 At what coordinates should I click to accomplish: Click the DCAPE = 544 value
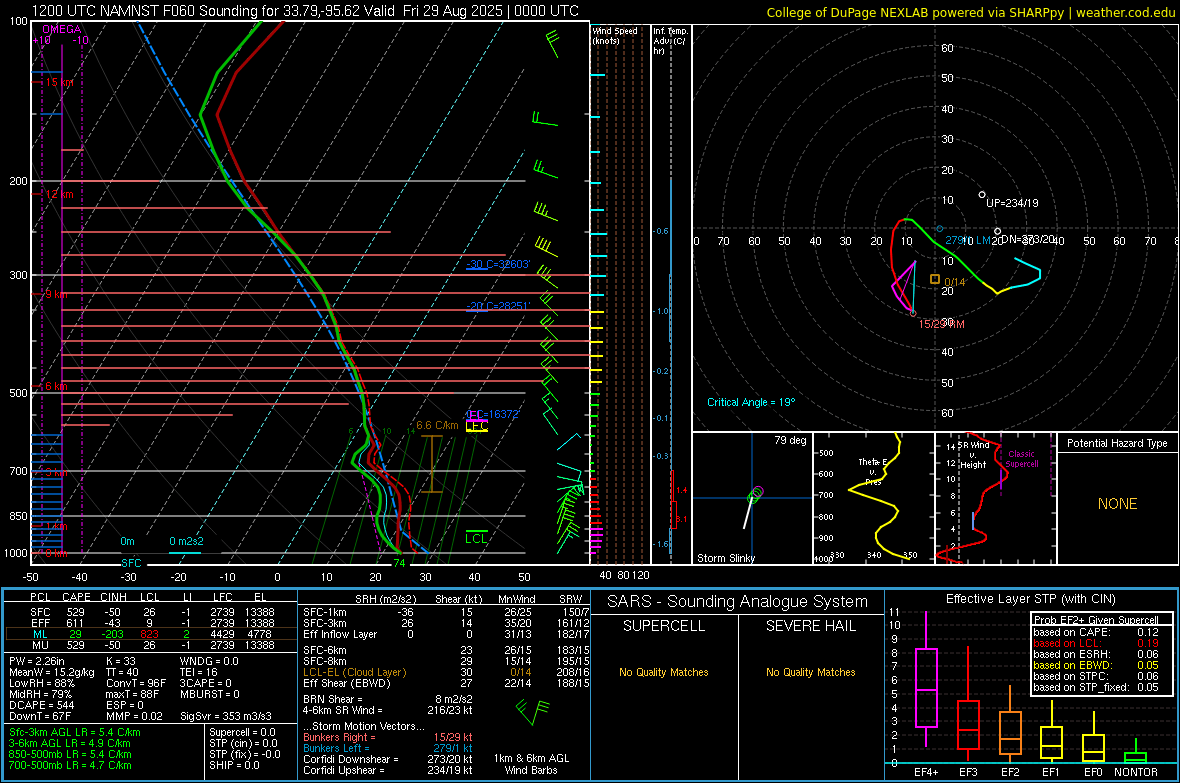point(42,705)
